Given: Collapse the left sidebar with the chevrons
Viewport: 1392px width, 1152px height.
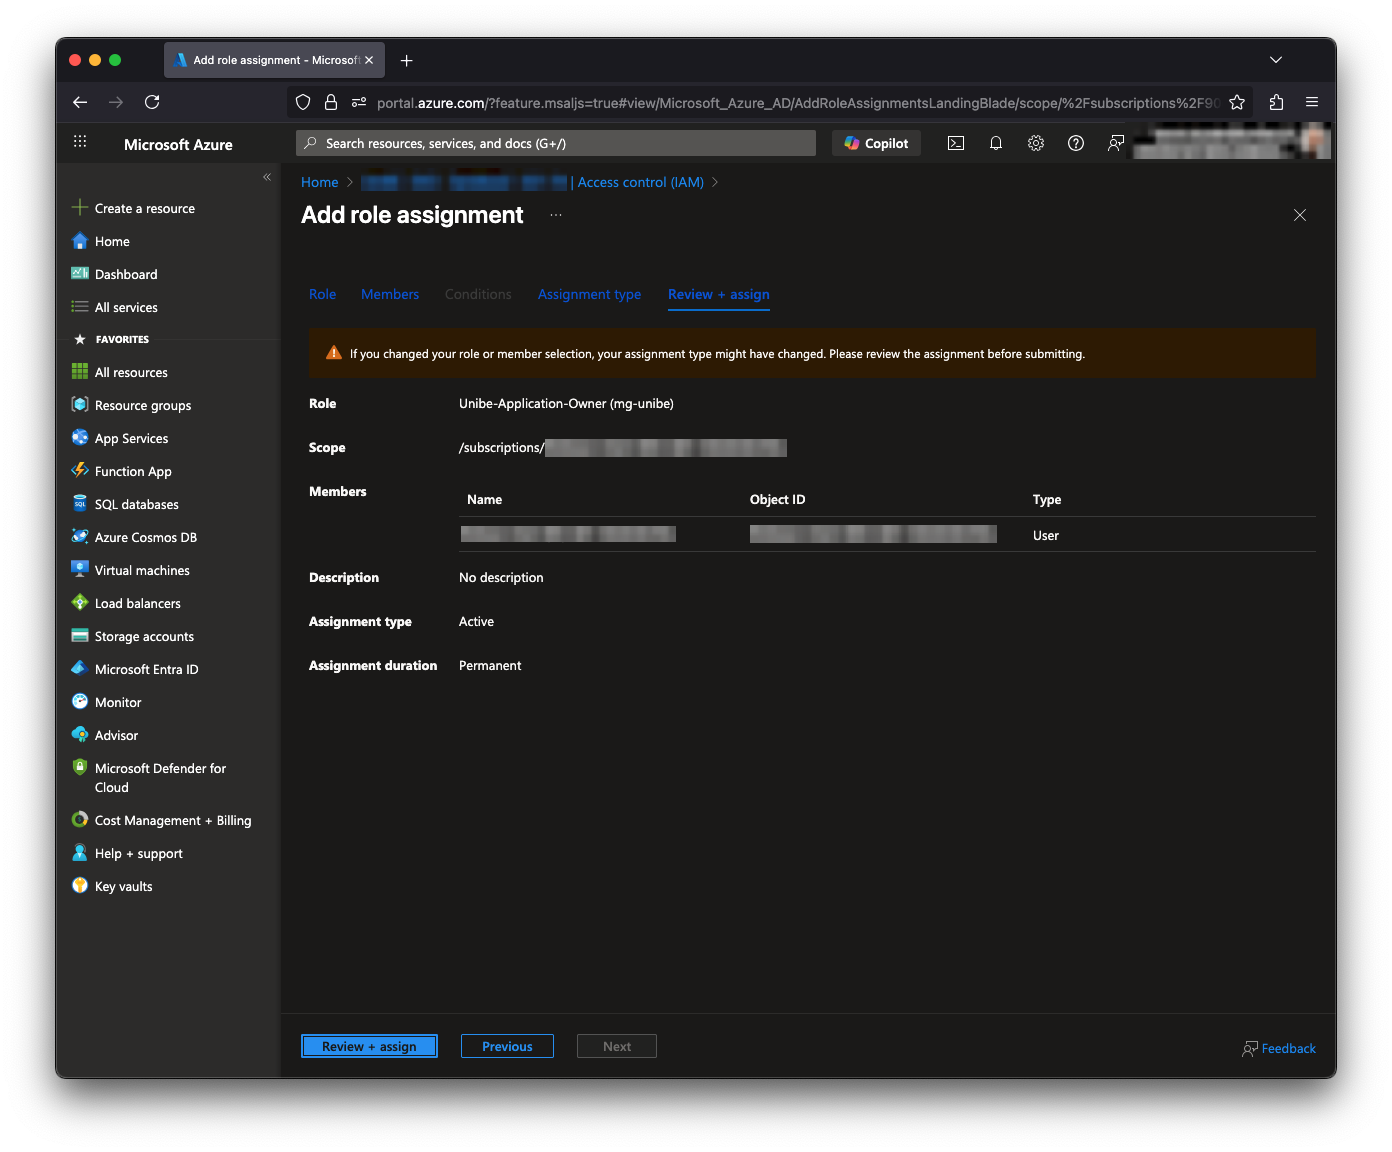Looking at the screenshot, I should (x=267, y=177).
